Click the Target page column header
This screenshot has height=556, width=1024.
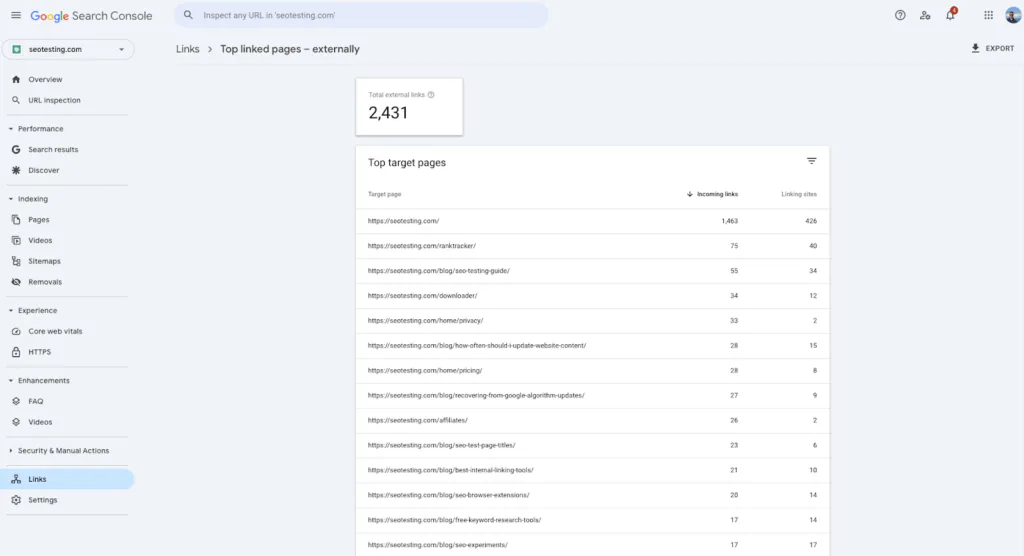point(385,194)
